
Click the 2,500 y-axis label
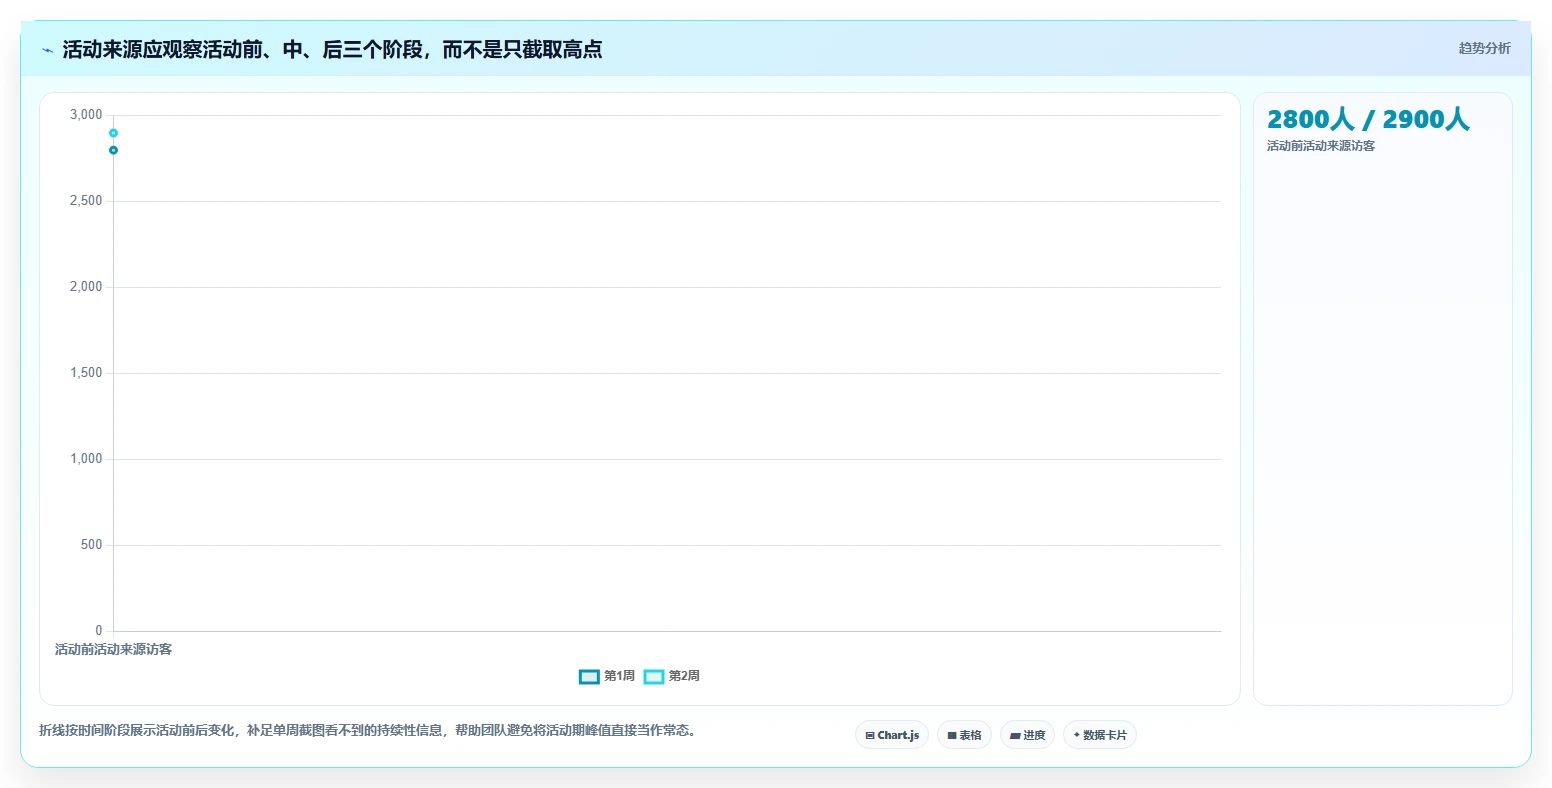coord(86,201)
